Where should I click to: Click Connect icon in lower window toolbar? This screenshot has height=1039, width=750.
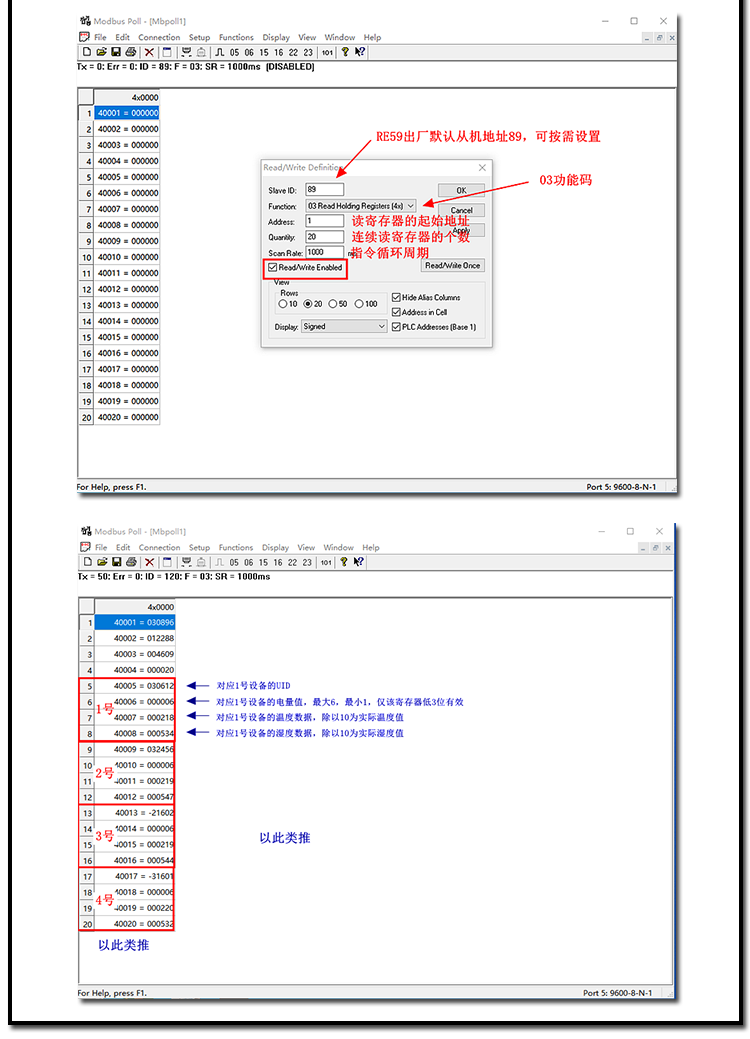(x=186, y=561)
